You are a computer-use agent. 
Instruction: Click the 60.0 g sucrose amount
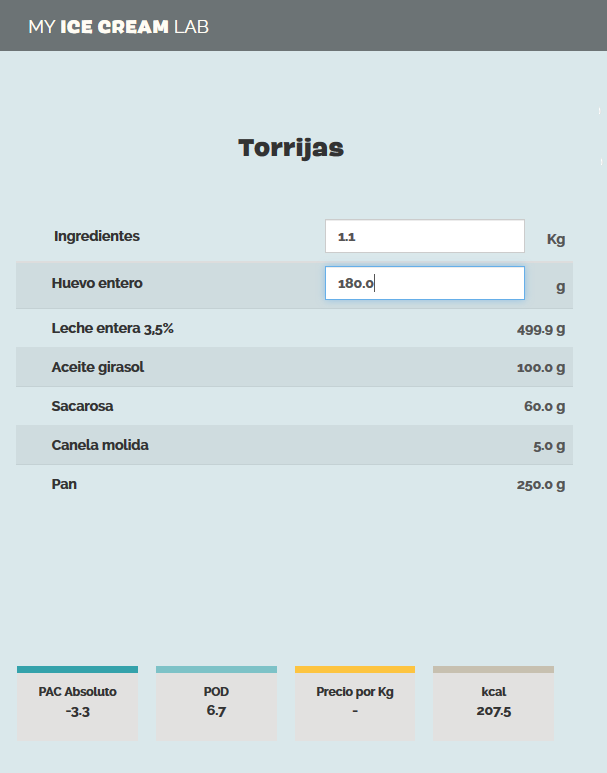coord(544,407)
